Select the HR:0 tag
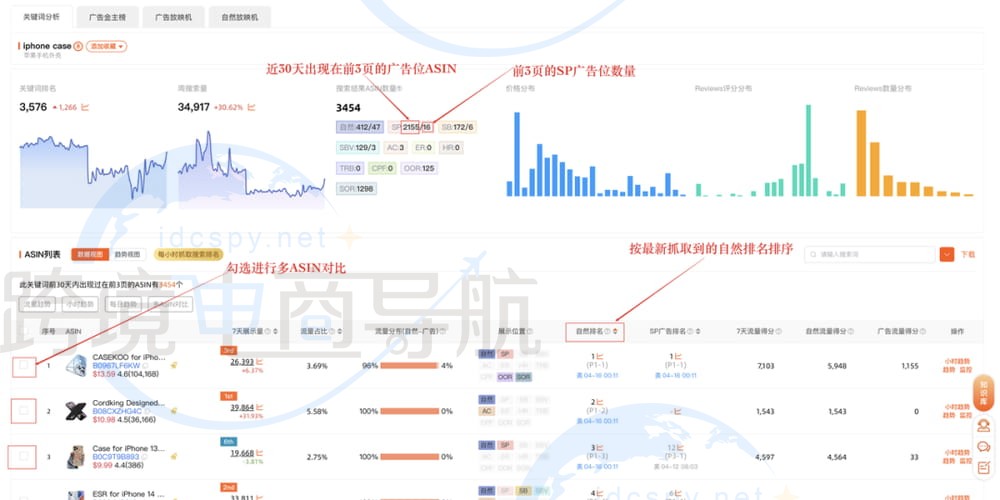Image resolution: width=1000 pixels, height=500 pixels. [451, 147]
